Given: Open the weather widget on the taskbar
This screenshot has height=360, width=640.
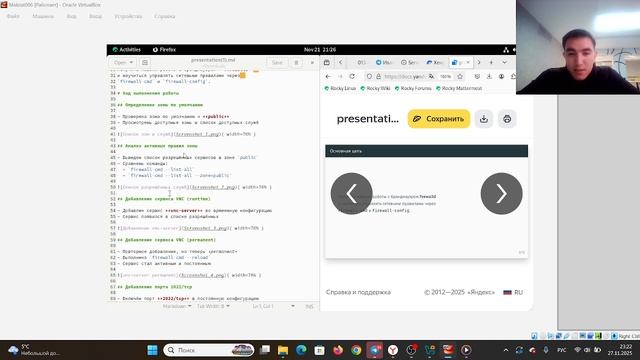Looking at the screenshot, I should 33,350.
